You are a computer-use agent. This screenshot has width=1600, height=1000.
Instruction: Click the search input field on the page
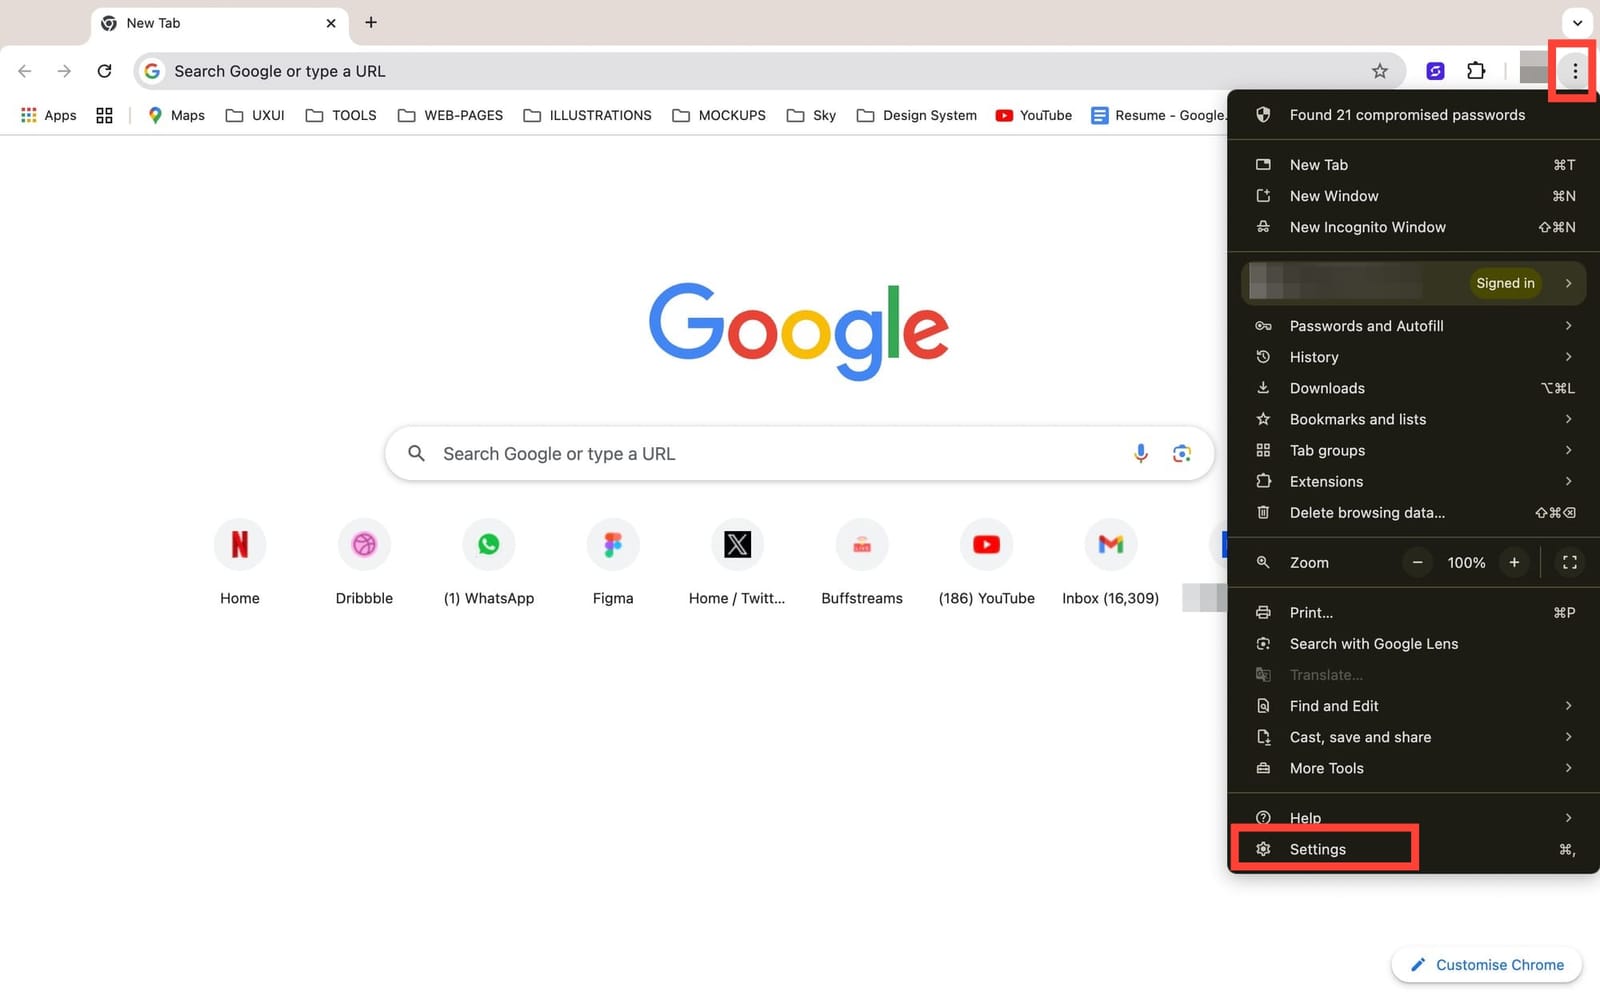(700, 453)
